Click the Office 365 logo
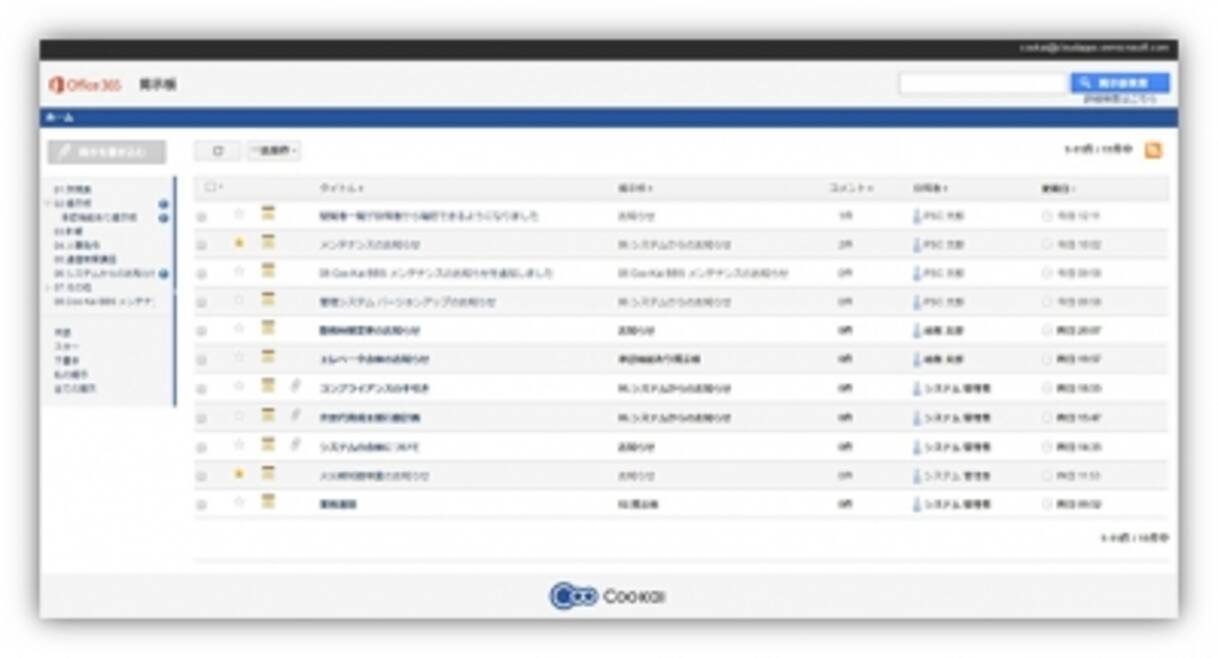Viewport: 1218px width, 658px height. tap(85, 85)
